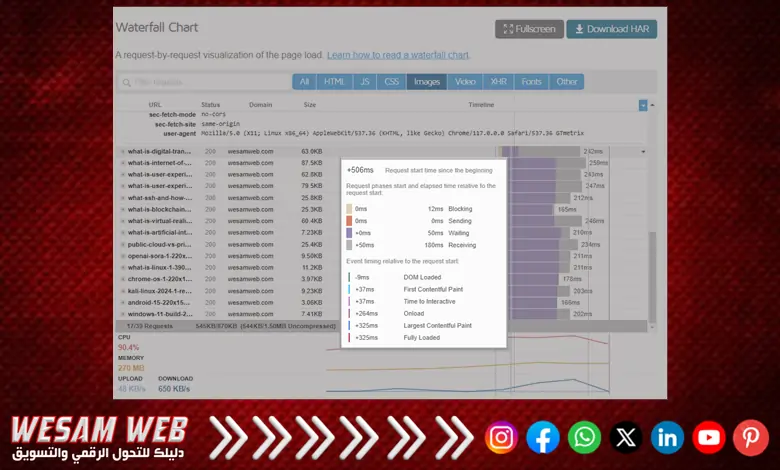Click the Timeline column header

click(x=481, y=105)
